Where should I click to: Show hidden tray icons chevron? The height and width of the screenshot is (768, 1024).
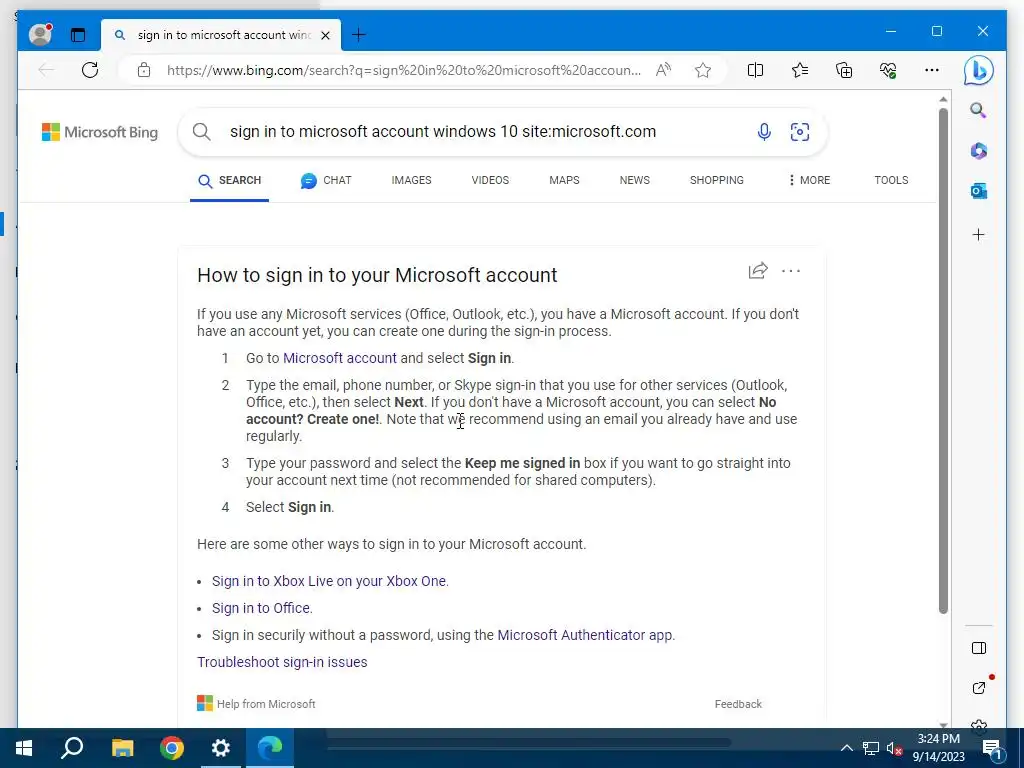(846, 748)
